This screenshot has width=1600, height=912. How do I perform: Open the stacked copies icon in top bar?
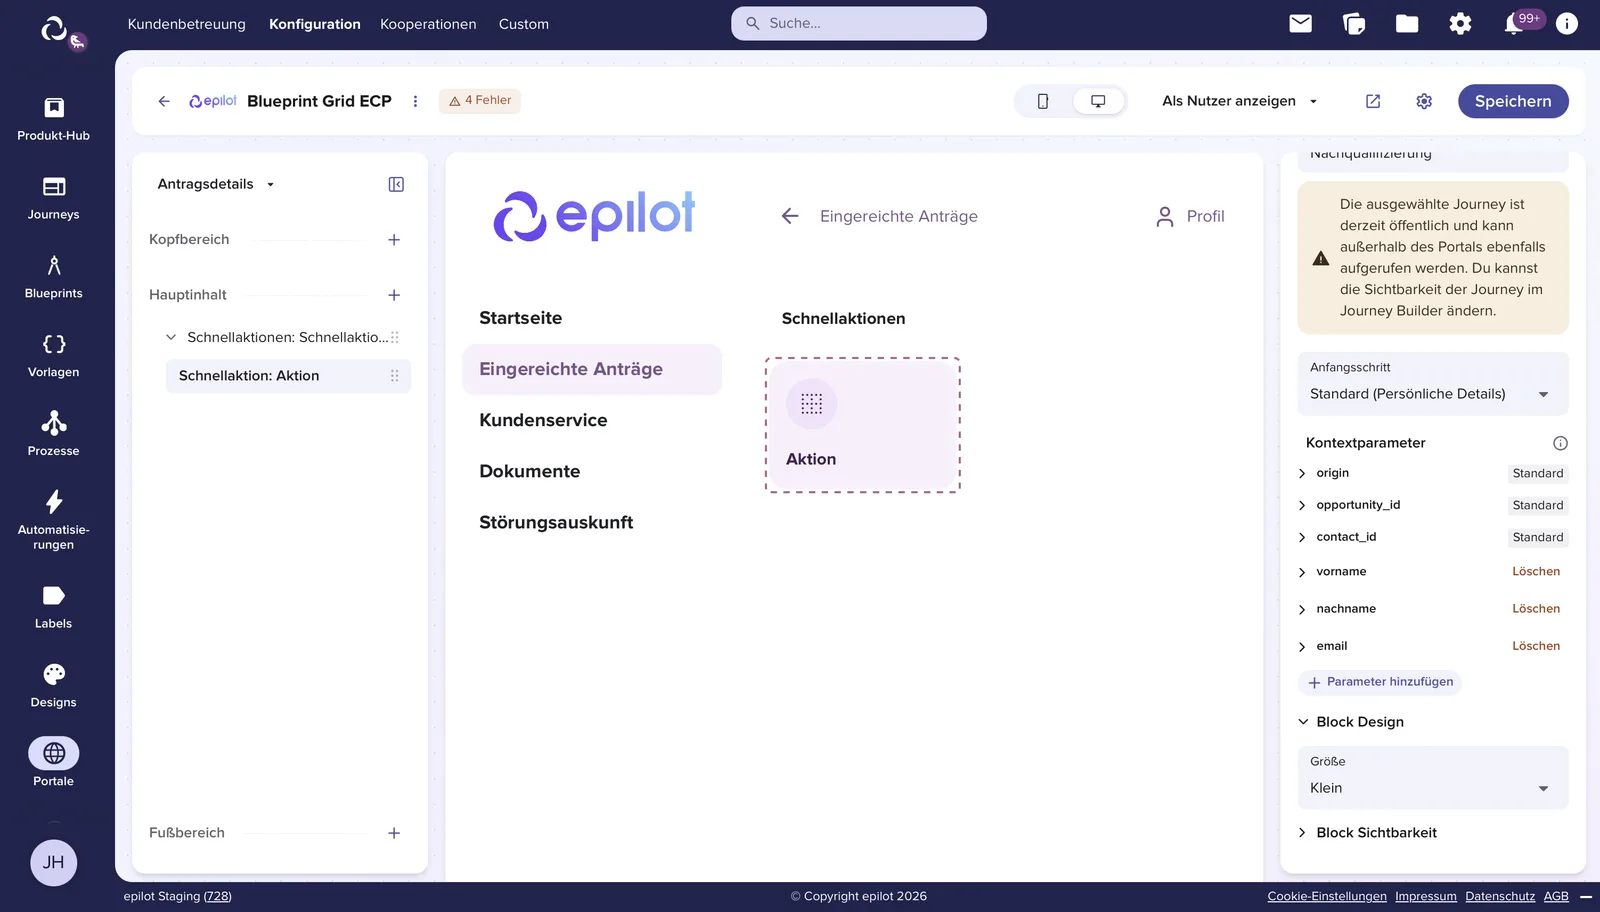[1354, 23]
